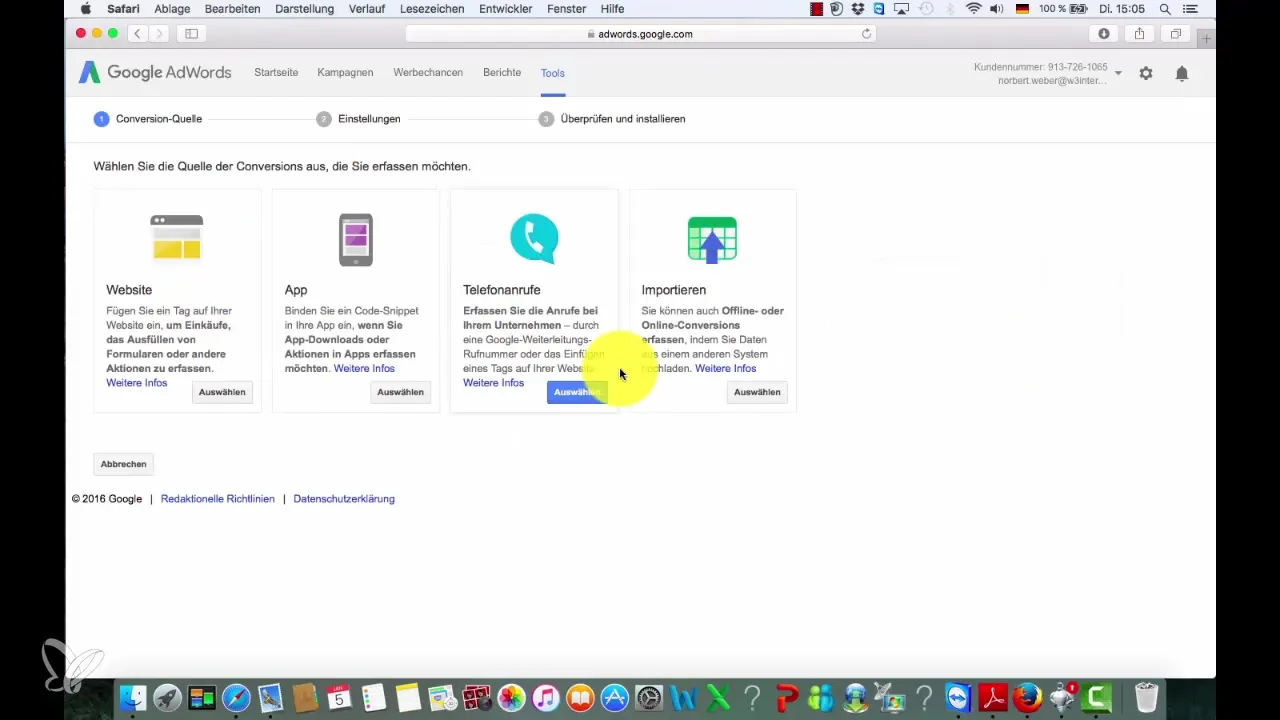Open Wi-Fi status in the menu bar

point(973,8)
